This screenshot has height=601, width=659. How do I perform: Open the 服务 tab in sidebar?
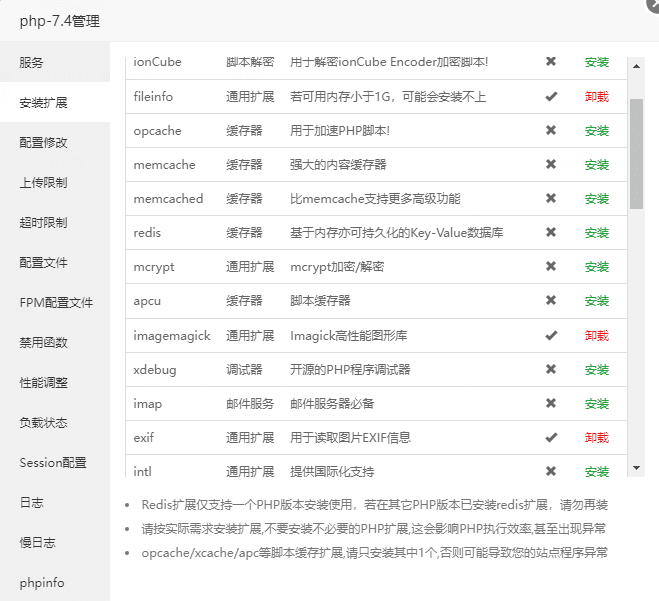coord(32,62)
